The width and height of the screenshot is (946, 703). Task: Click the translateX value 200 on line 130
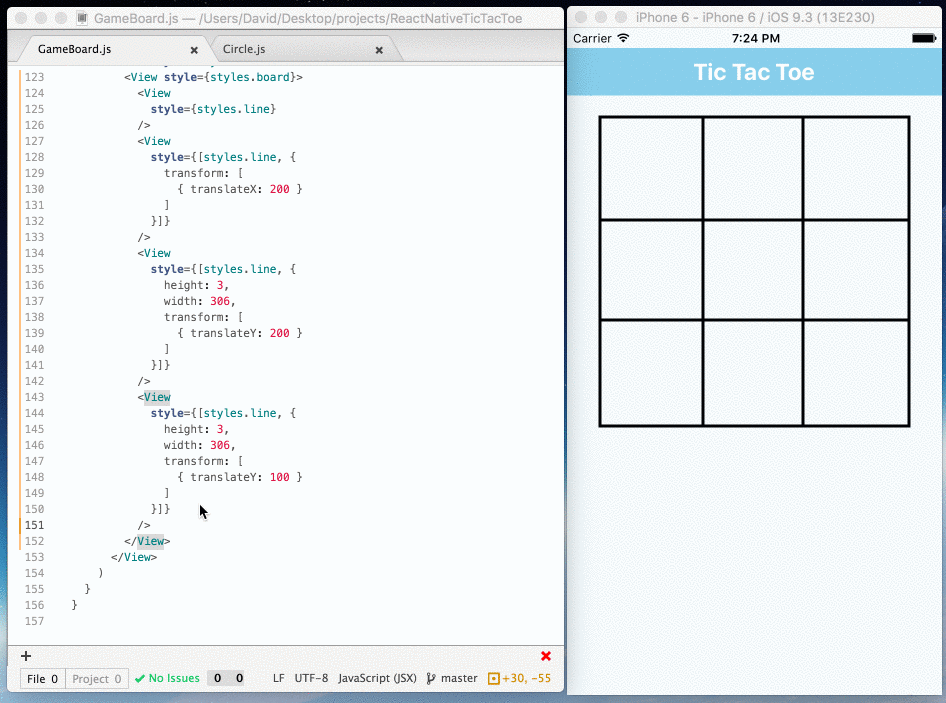pyautogui.click(x=279, y=189)
